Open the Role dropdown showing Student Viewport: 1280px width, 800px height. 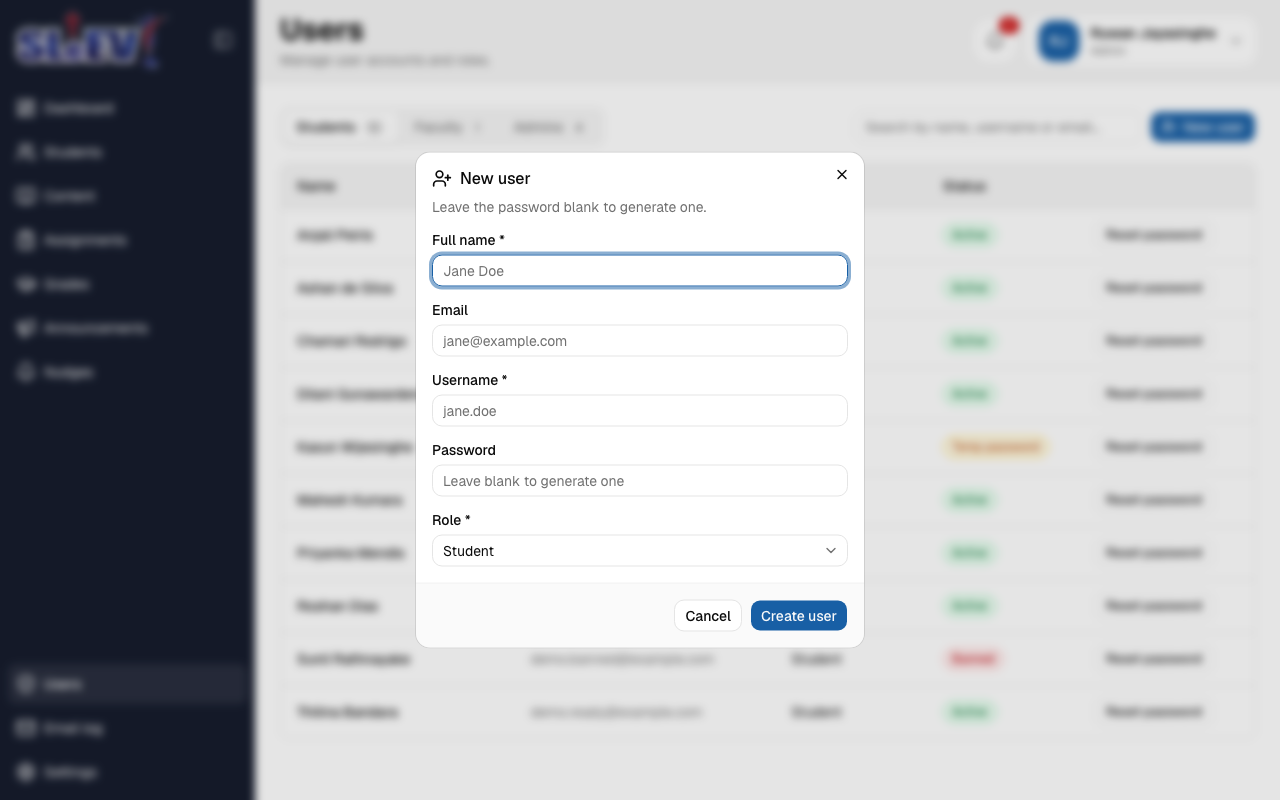tap(640, 551)
